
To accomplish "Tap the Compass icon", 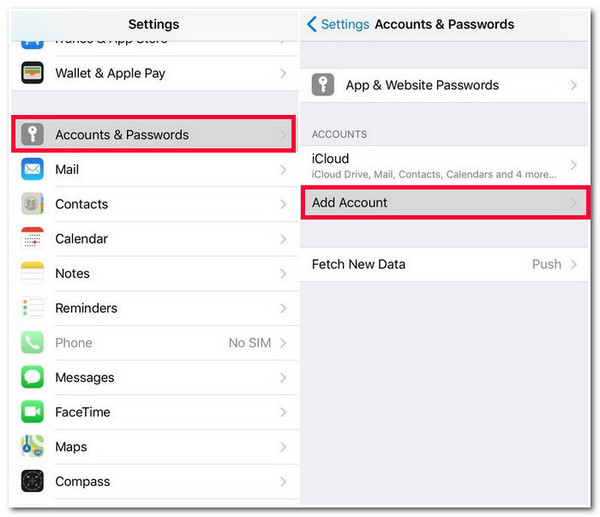I will point(32,481).
